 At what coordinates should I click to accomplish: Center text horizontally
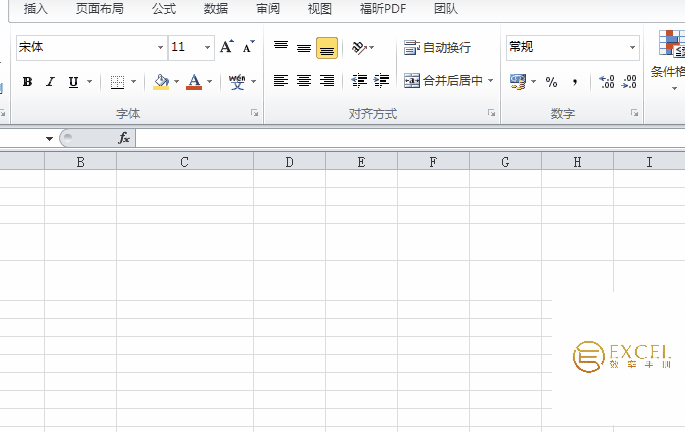coord(304,81)
